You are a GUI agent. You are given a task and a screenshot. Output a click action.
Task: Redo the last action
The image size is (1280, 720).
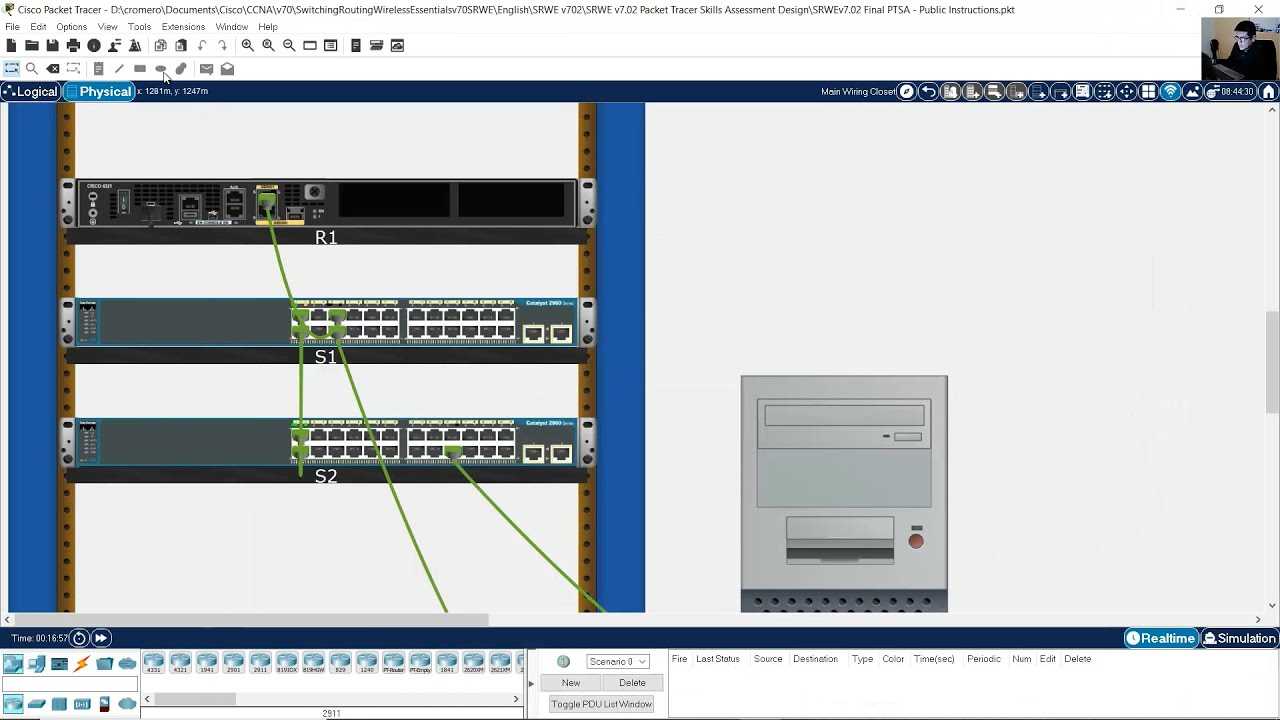coord(223,45)
